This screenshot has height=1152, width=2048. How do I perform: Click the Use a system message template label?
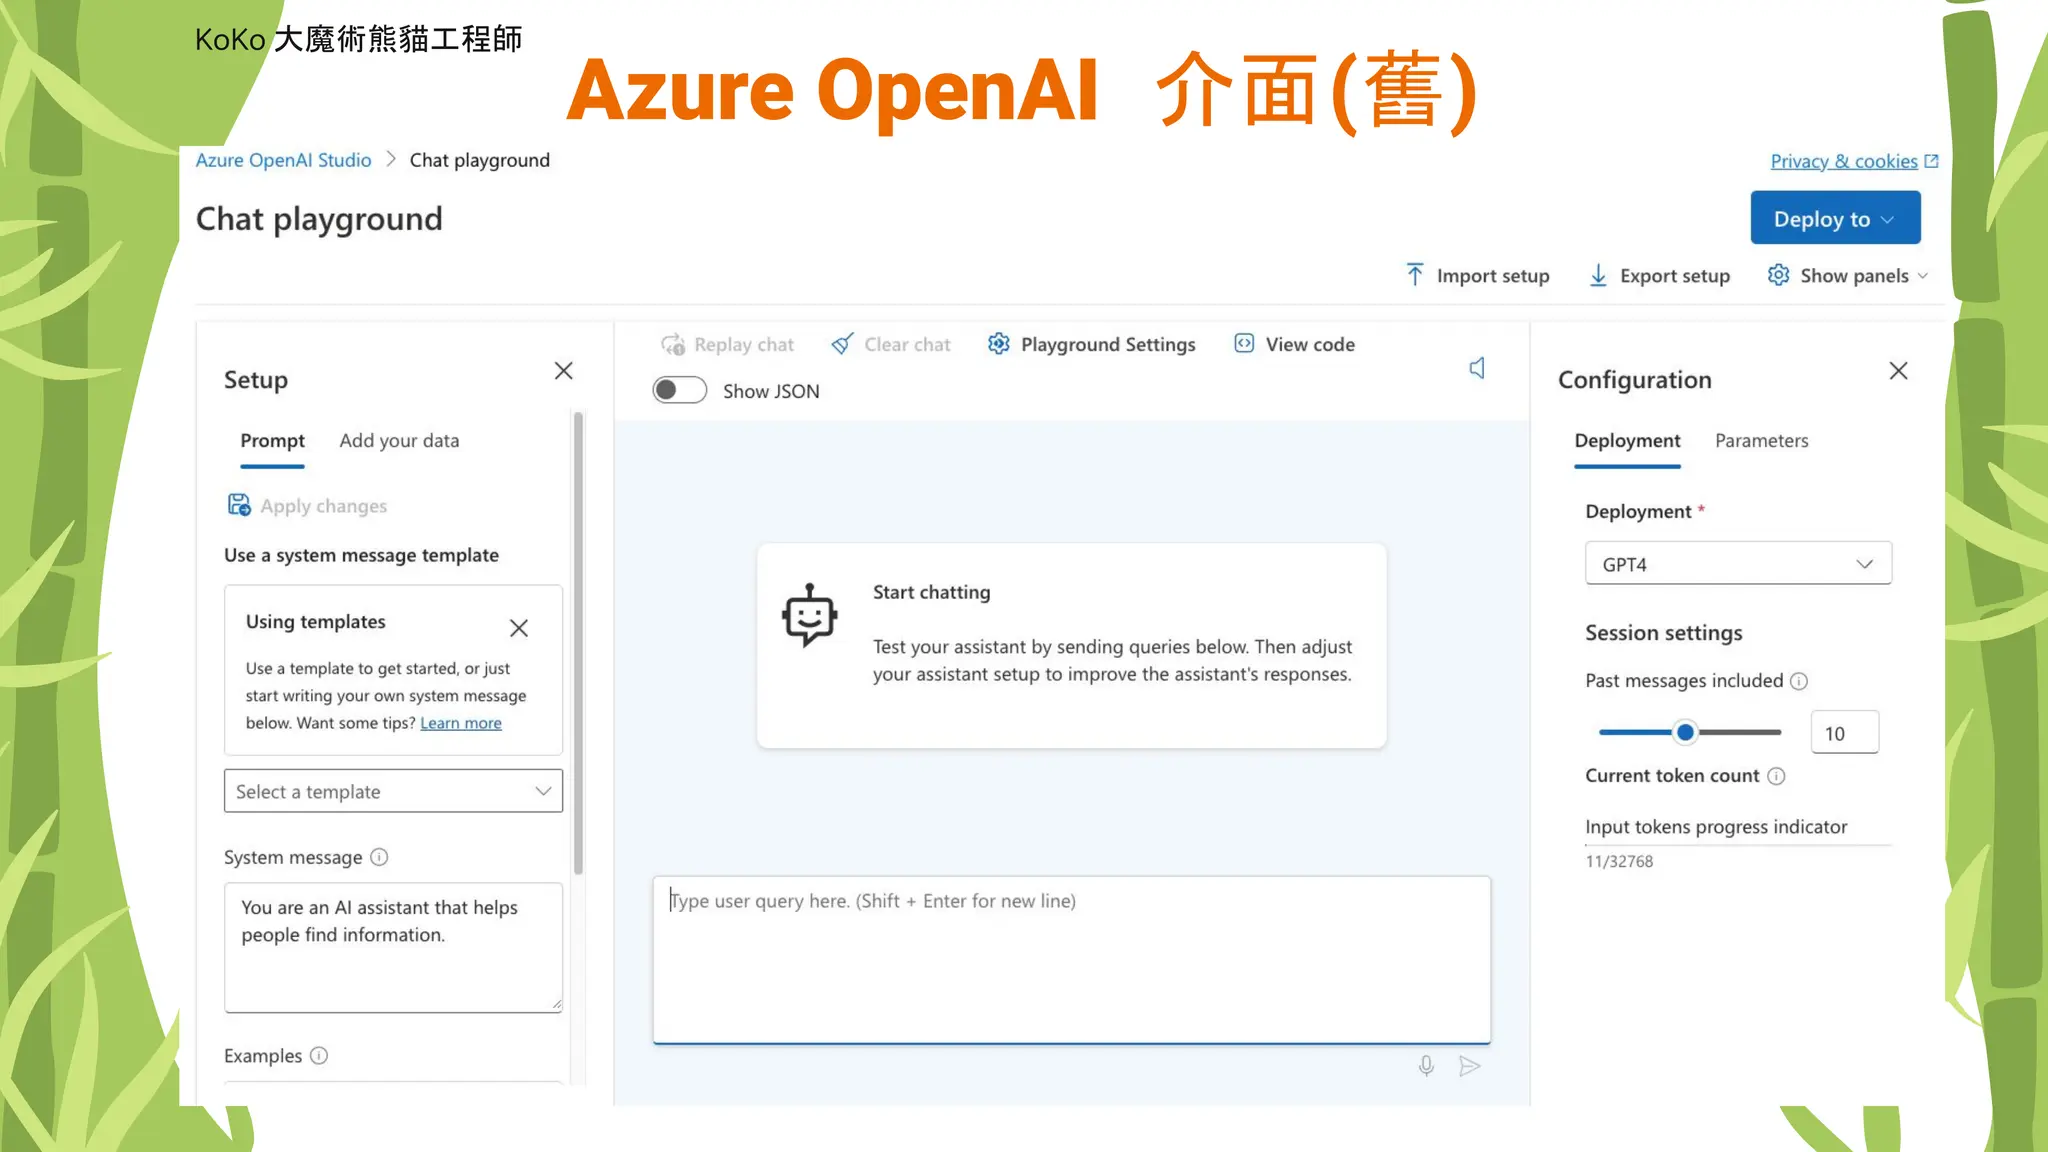point(361,556)
